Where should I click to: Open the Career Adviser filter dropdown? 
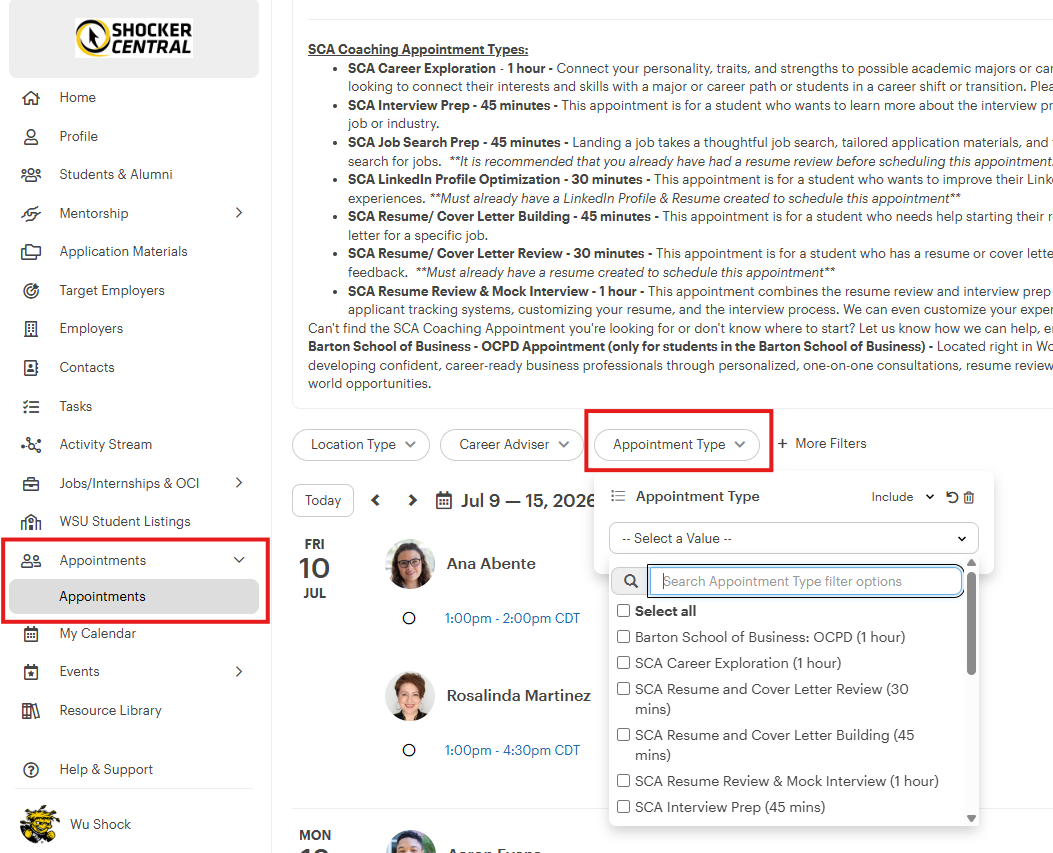[512, 445]
